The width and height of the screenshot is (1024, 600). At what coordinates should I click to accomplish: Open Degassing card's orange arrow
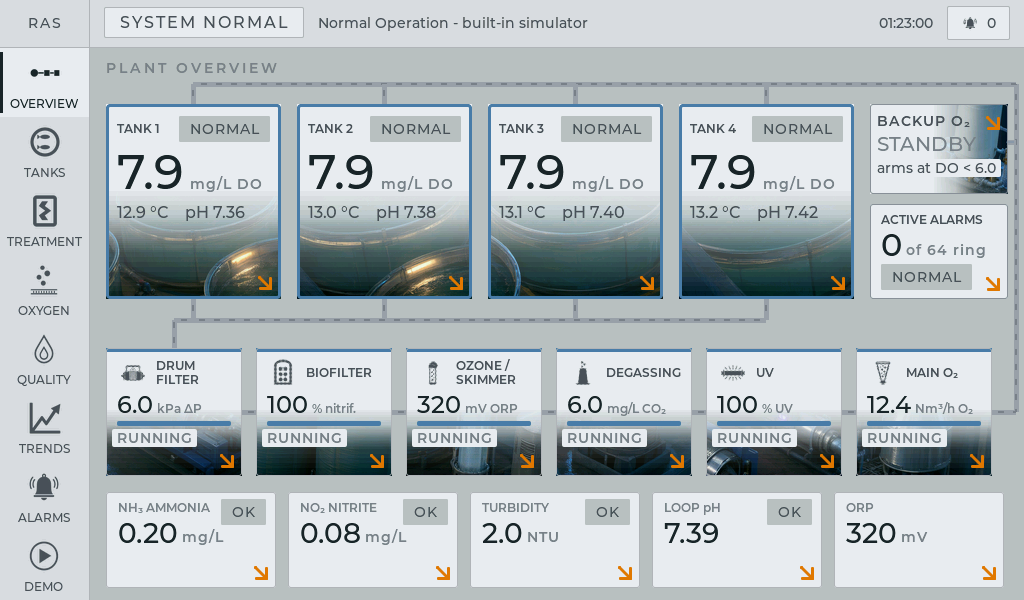677,461
